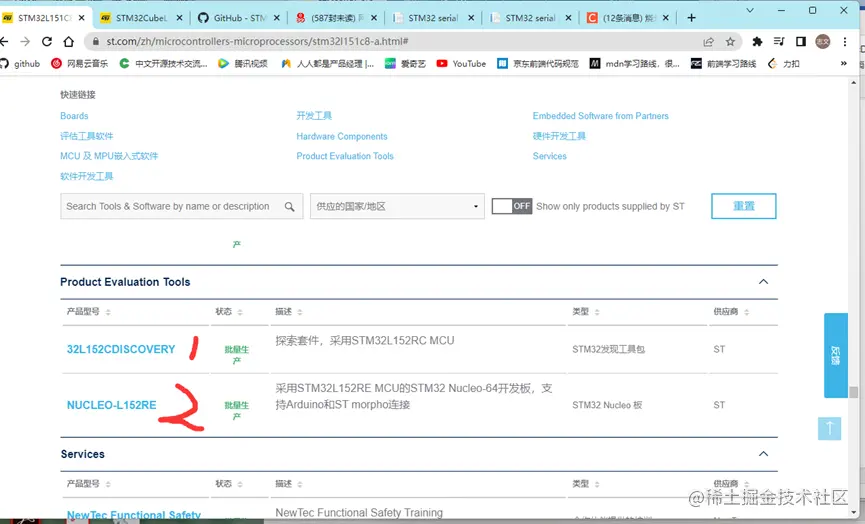
Task: Open Embedded Software from Partners link
Action: click(600, 116)
